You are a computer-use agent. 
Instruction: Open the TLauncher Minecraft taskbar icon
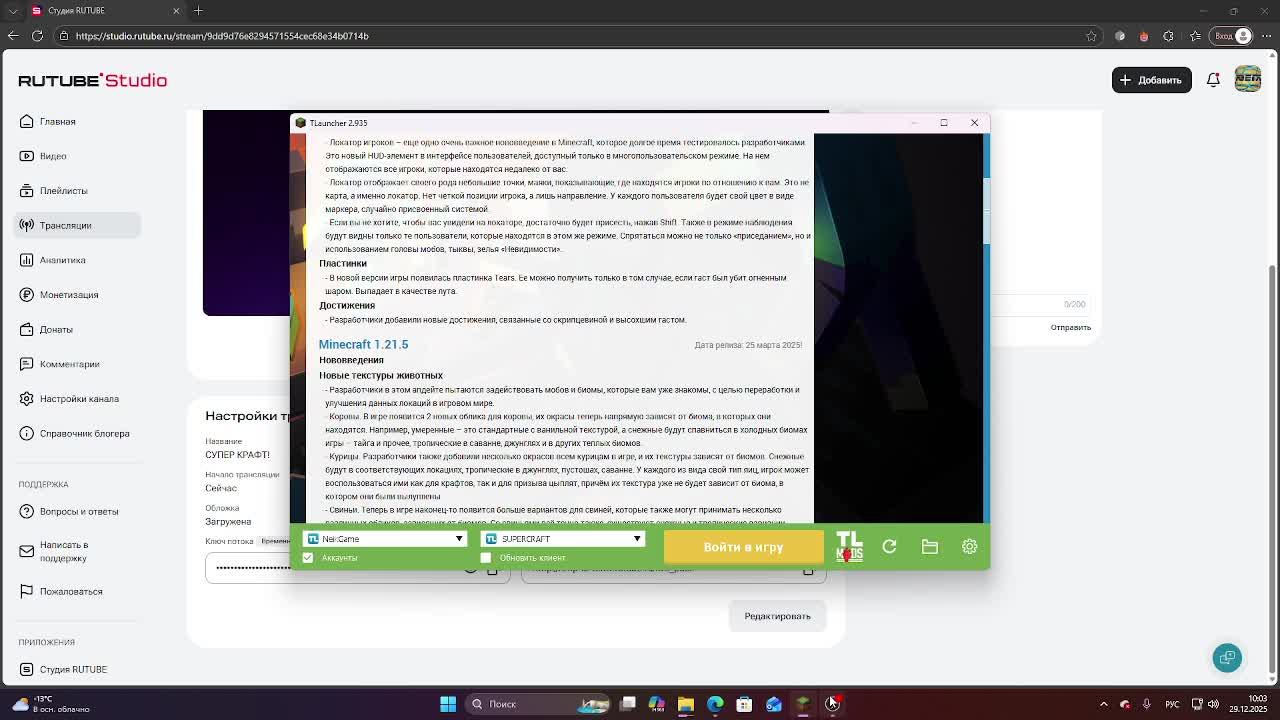[803, 704]
